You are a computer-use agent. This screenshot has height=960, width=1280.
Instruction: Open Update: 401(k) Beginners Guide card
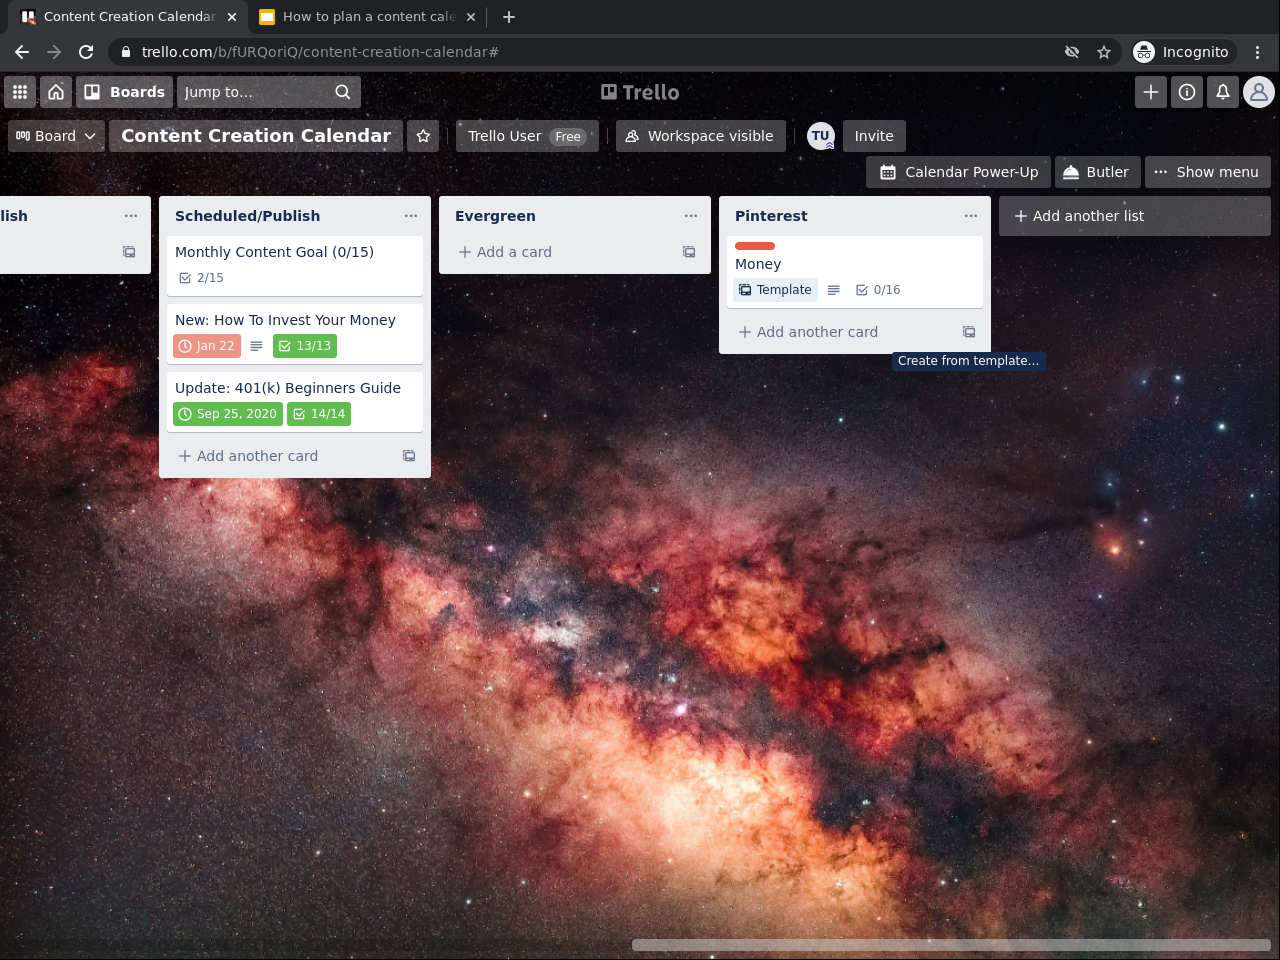pos(295,401)
